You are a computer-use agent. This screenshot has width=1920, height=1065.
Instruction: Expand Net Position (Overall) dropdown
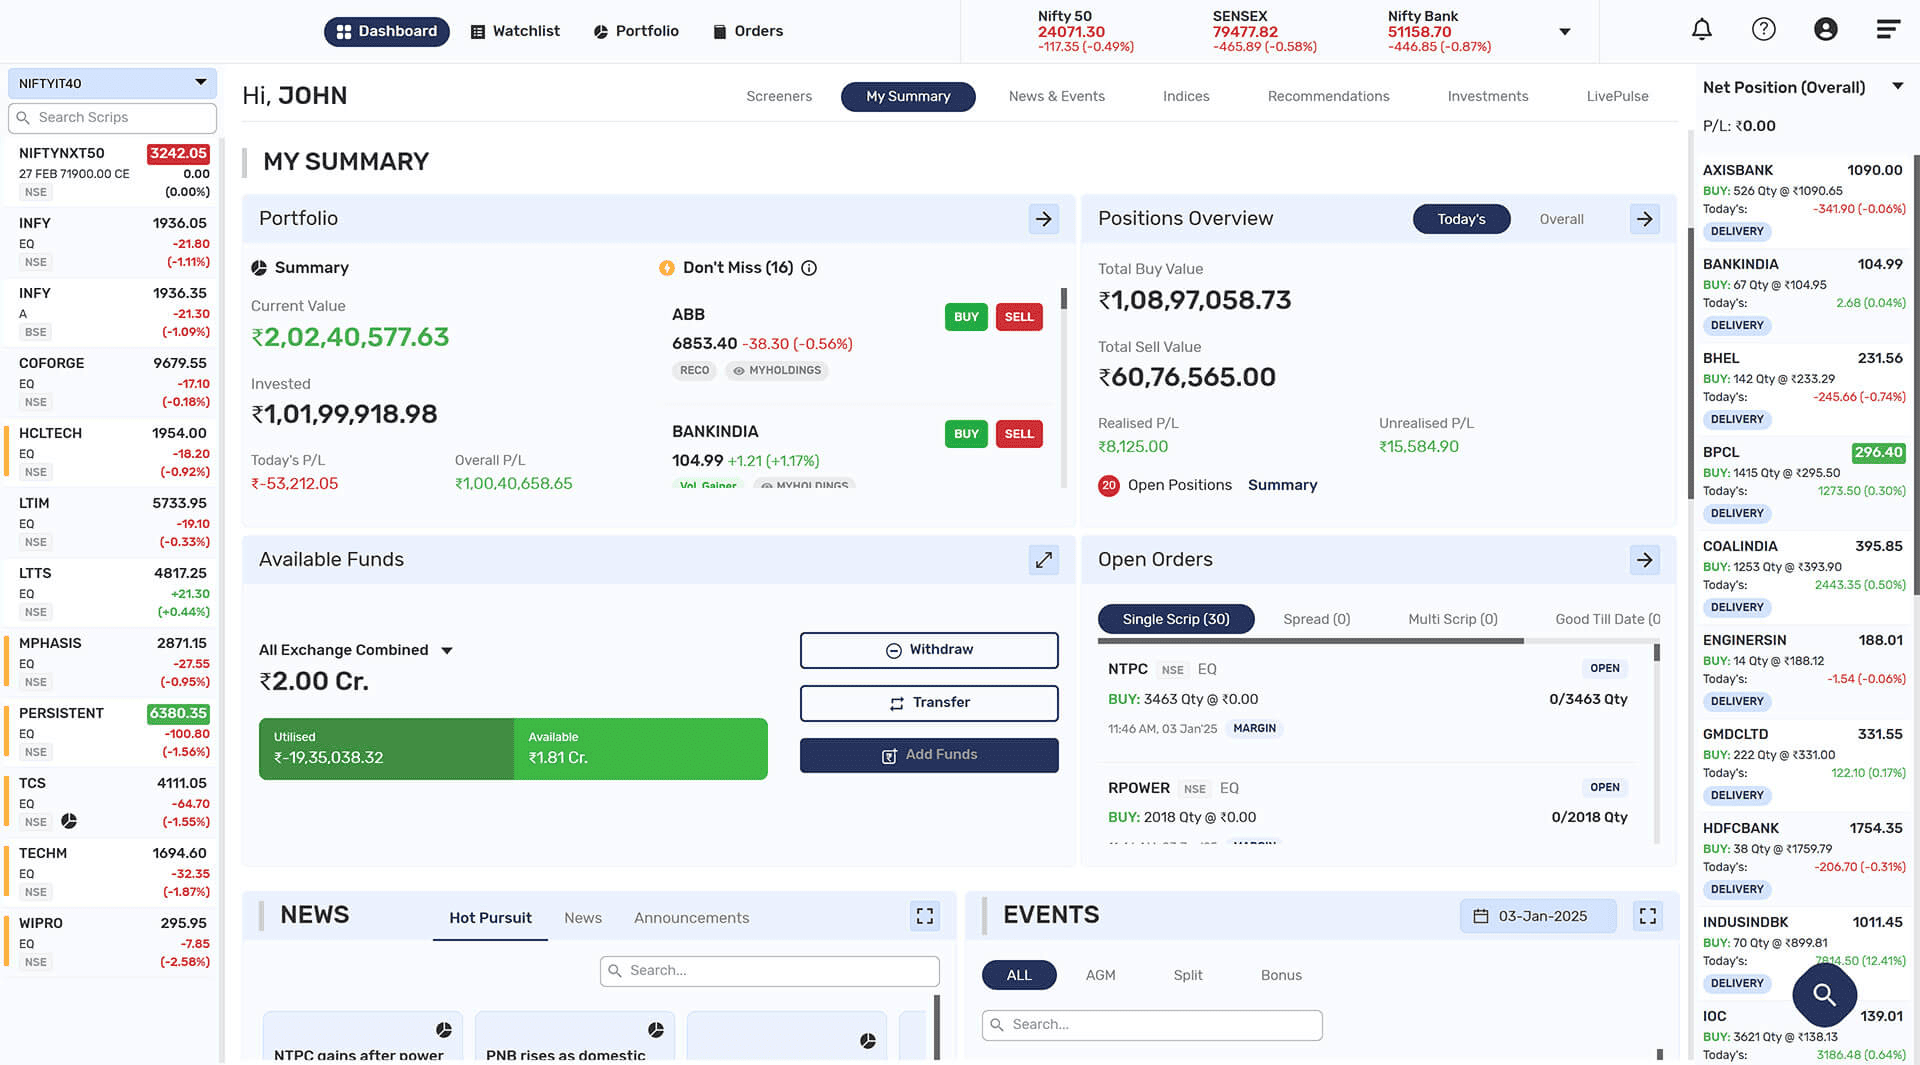(1896, 87)
